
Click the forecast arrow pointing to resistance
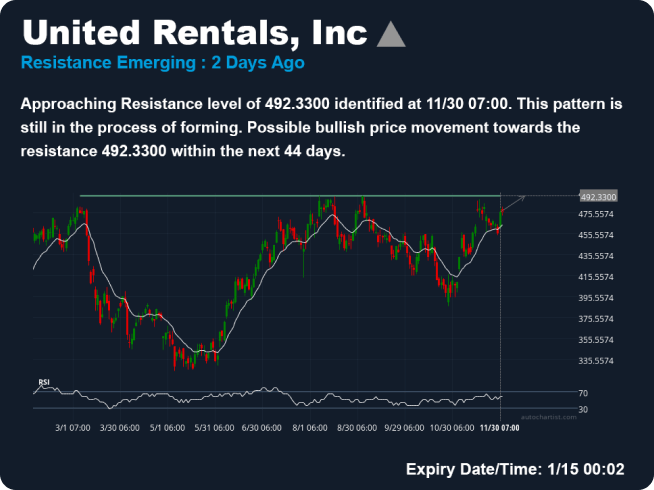pyautogui.click(x=513, y=204)
